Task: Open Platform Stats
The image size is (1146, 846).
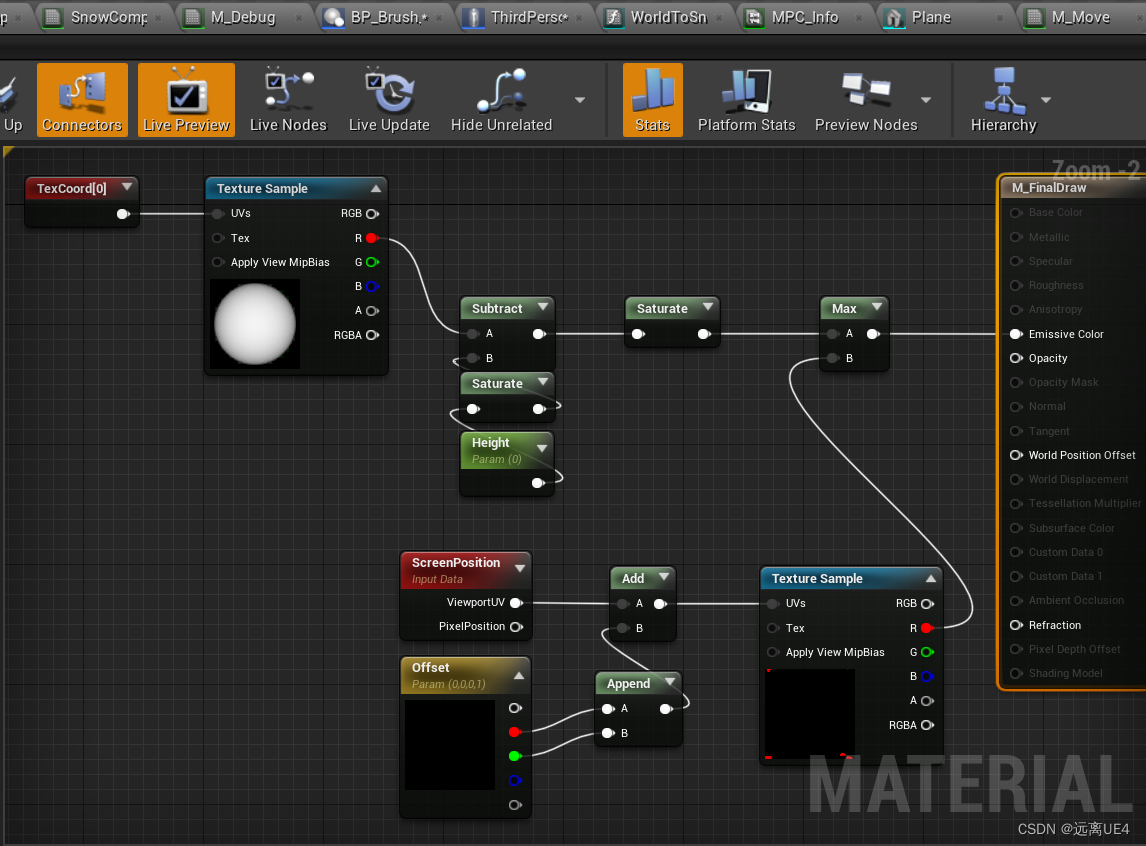Action: pyautogui.click(x=746, y=100)
